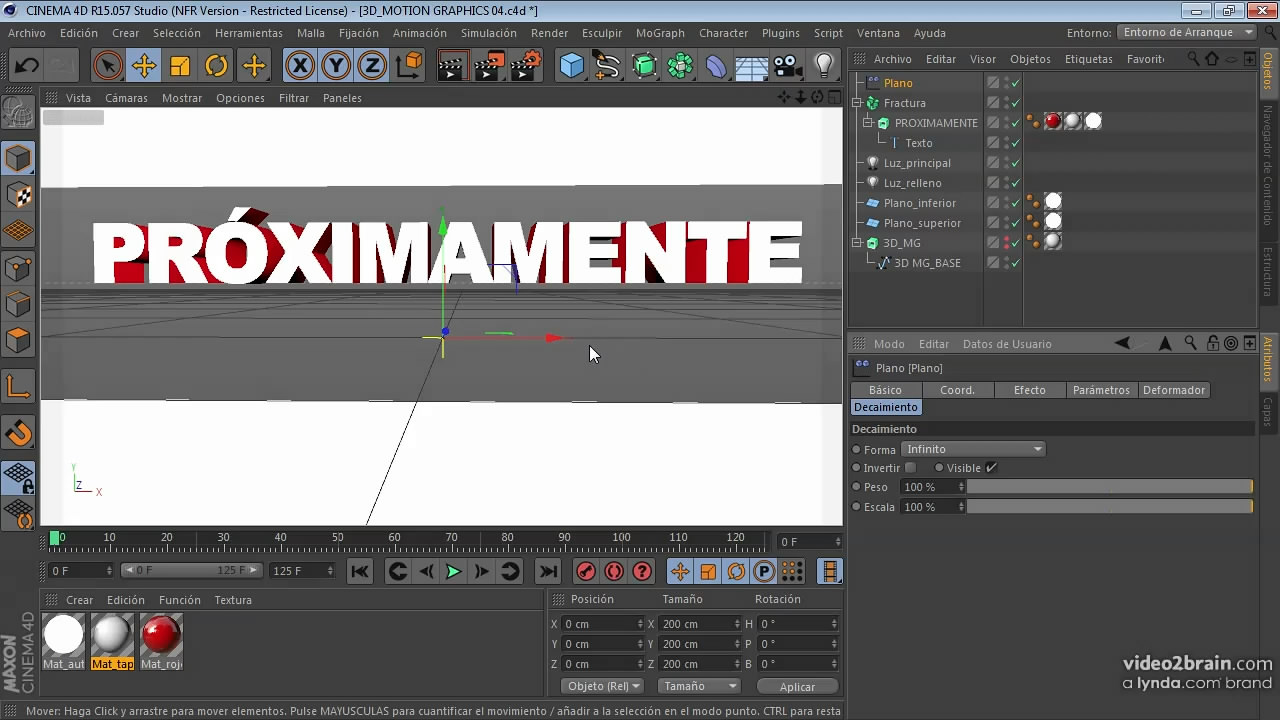Screen dimensions: 1280x720
Task: Toggle Position keyframe recording icon
Action: pos(680,571)
